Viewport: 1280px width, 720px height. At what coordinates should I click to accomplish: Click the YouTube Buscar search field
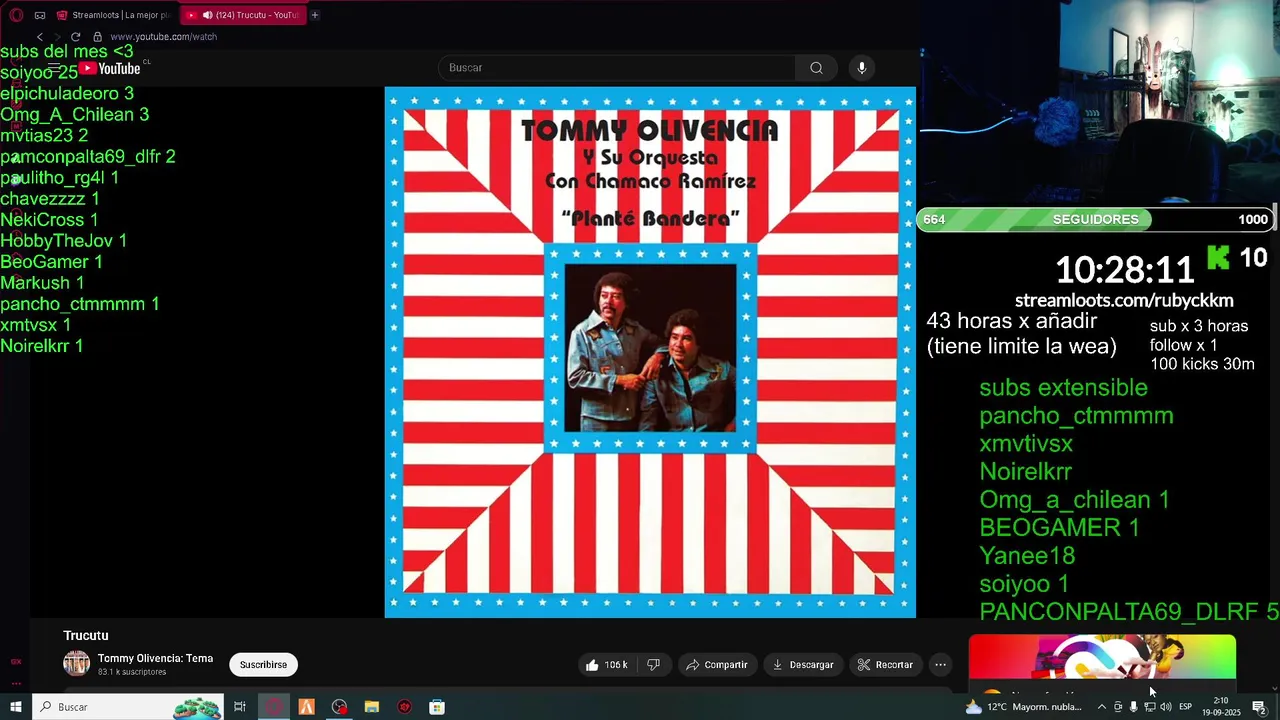(x=617, y=68)
